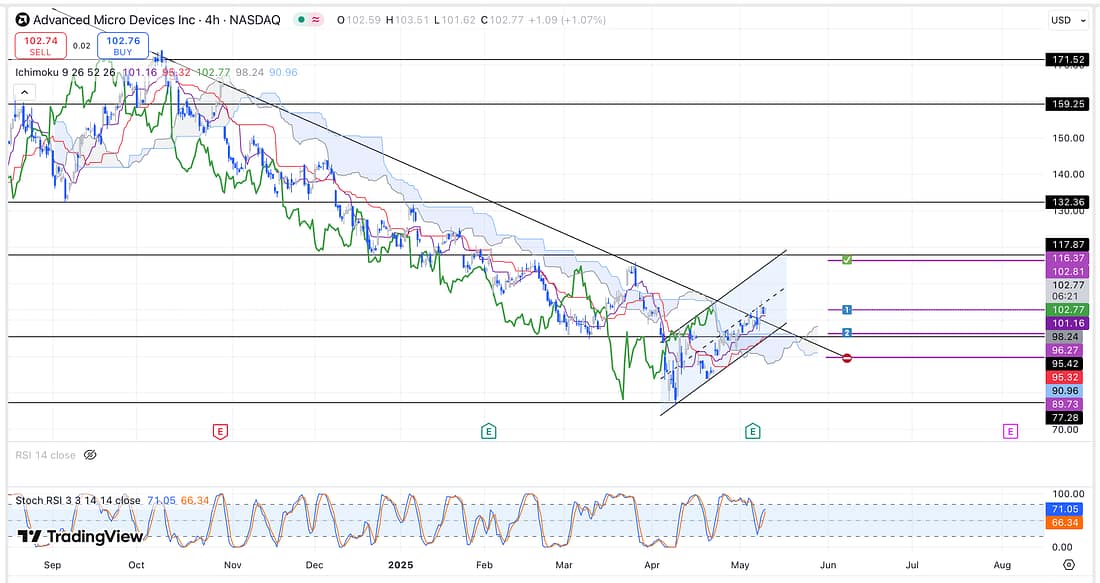Select the Stoch RSI indicator legend
Viewport: 1100px width, 583px height.
pyautogui.click(x=78, y=500)
